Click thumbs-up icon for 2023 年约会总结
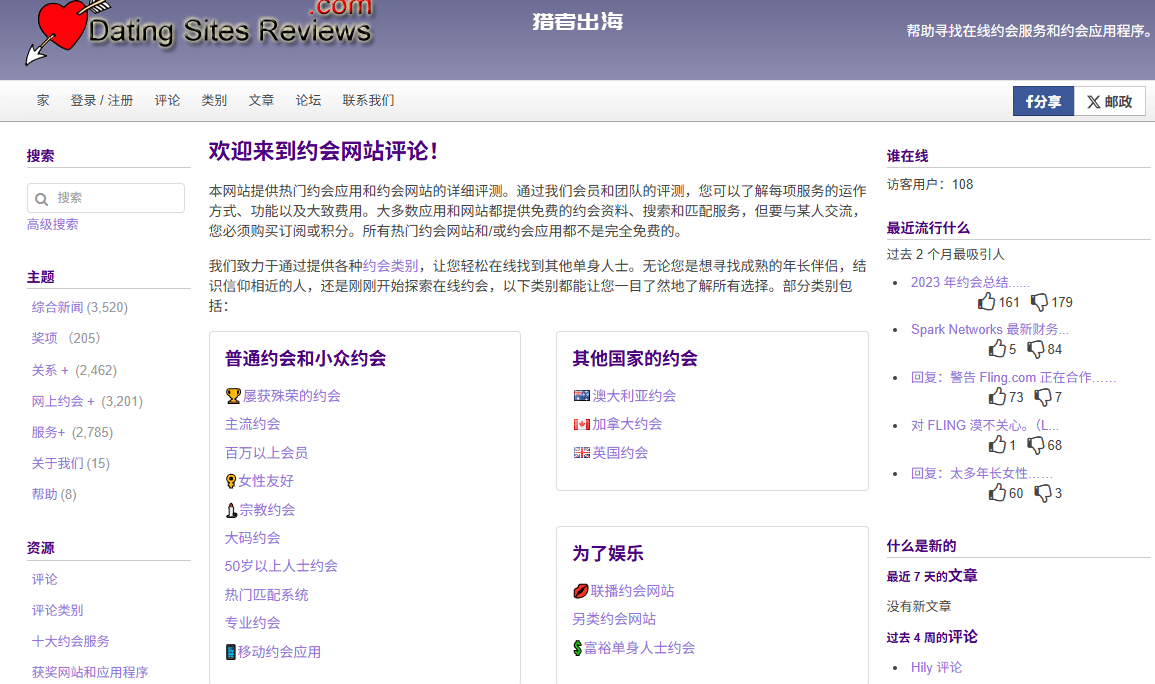Viewport: 1155px width, 684px height. tap(987, 302)
